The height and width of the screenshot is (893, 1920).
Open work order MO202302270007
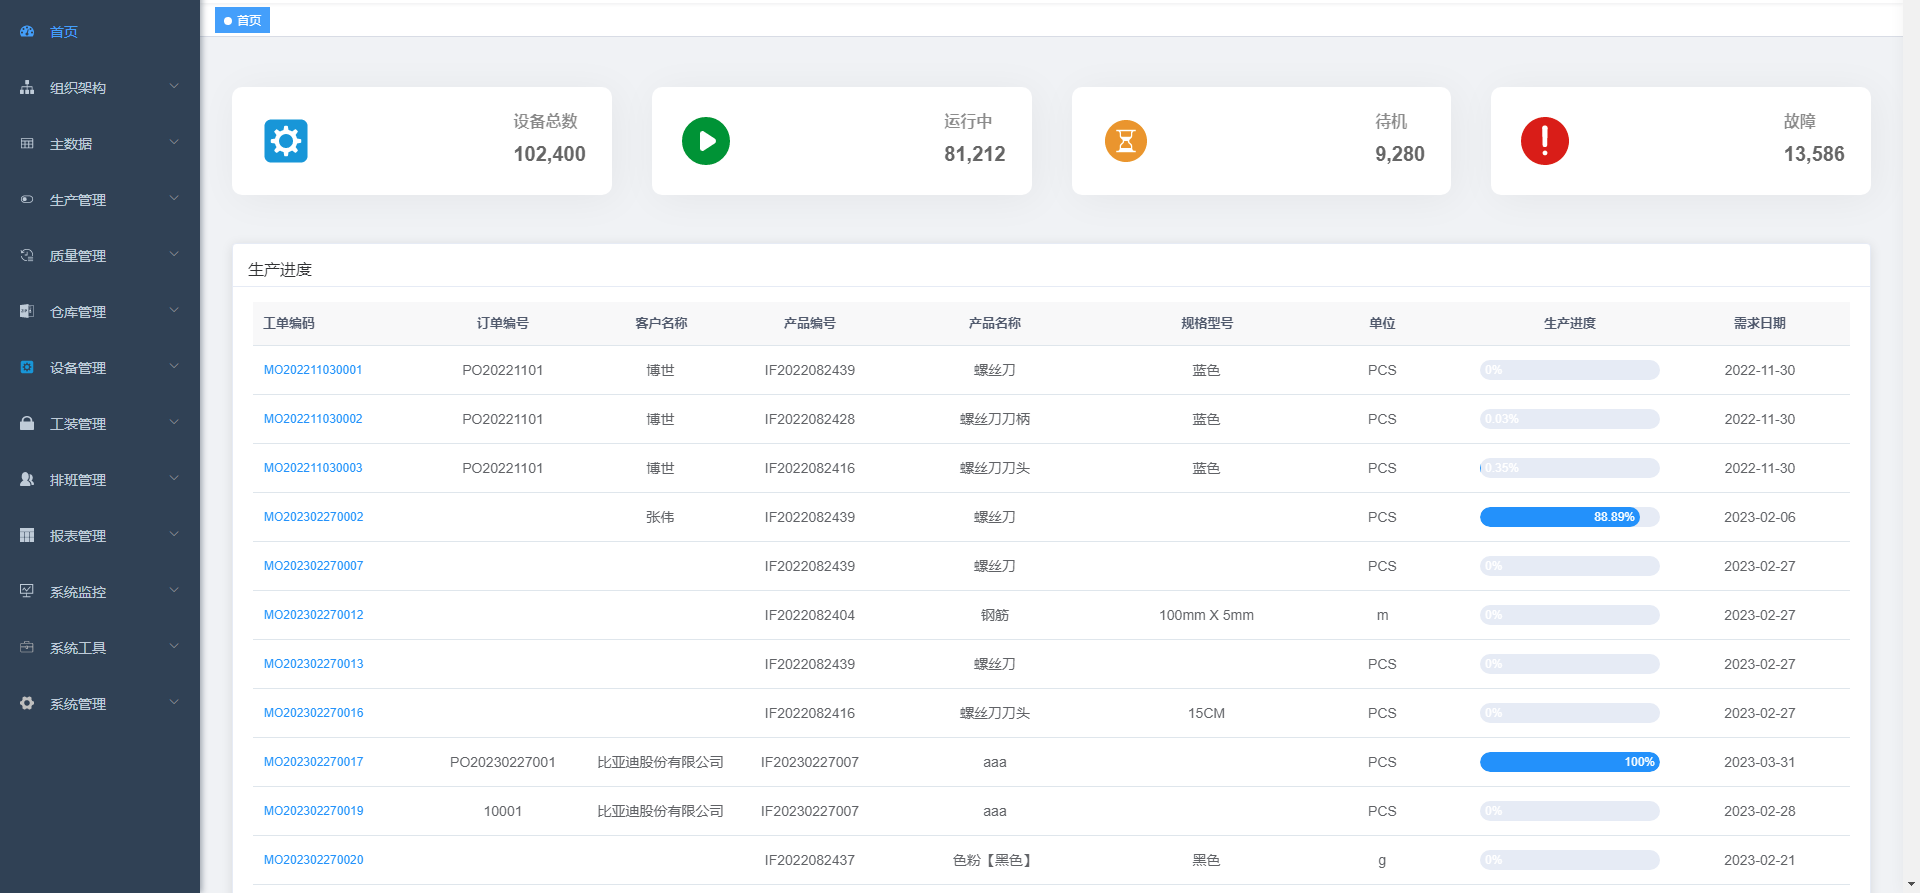[314, 566]
